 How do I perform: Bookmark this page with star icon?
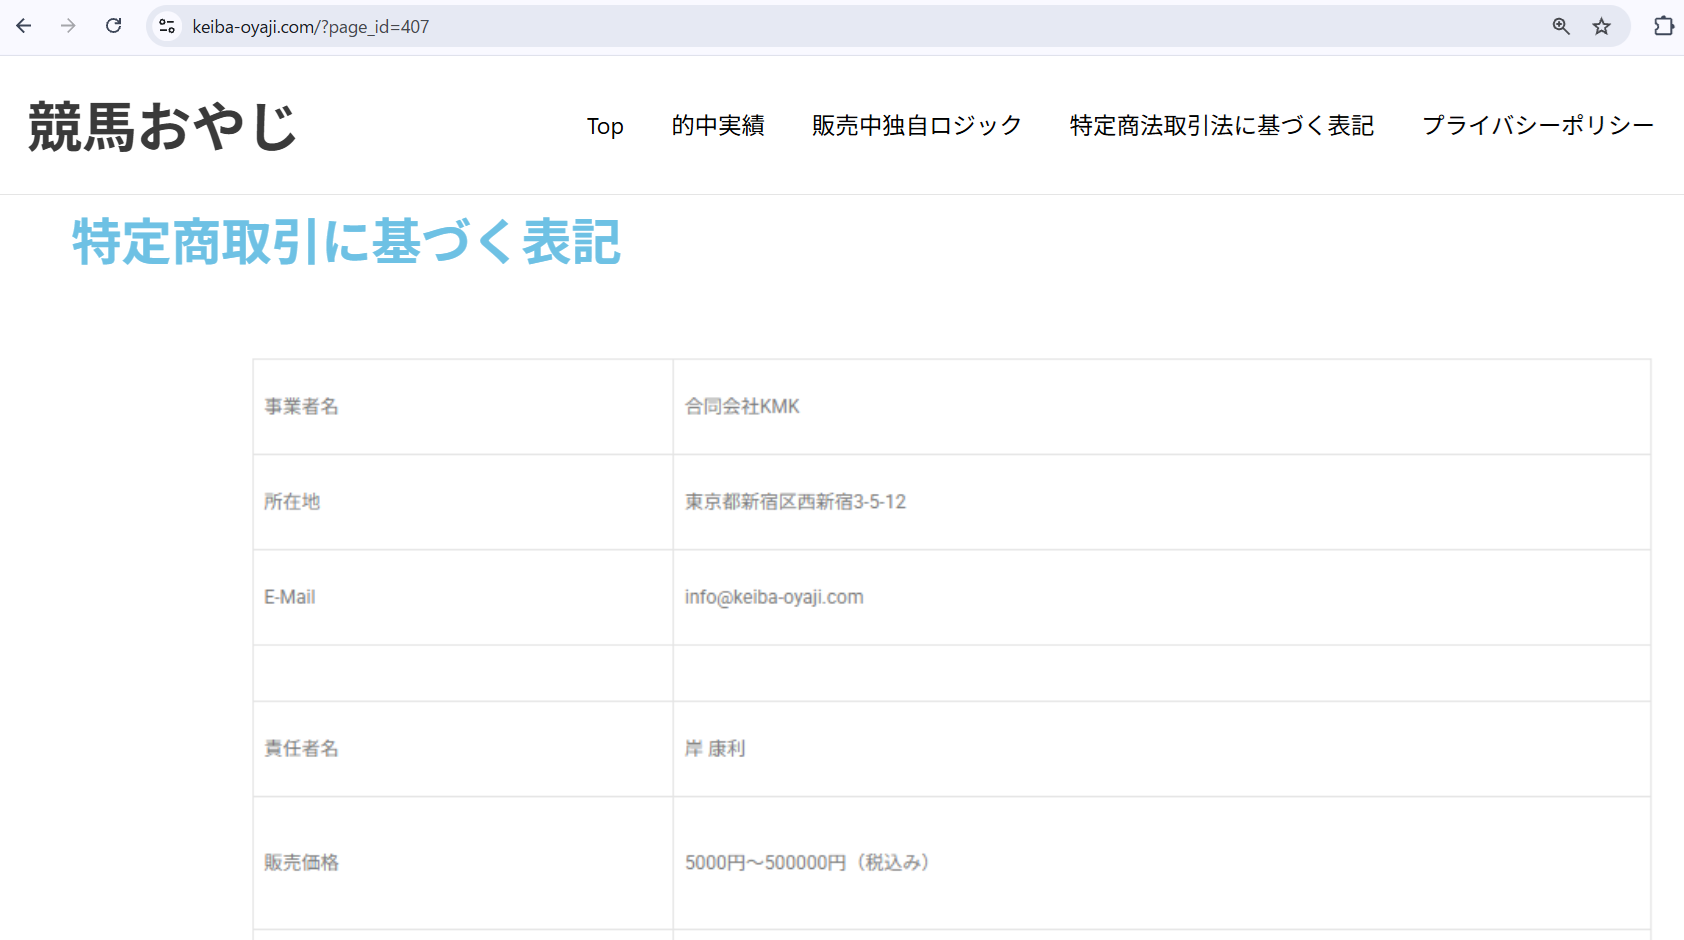1602,26
